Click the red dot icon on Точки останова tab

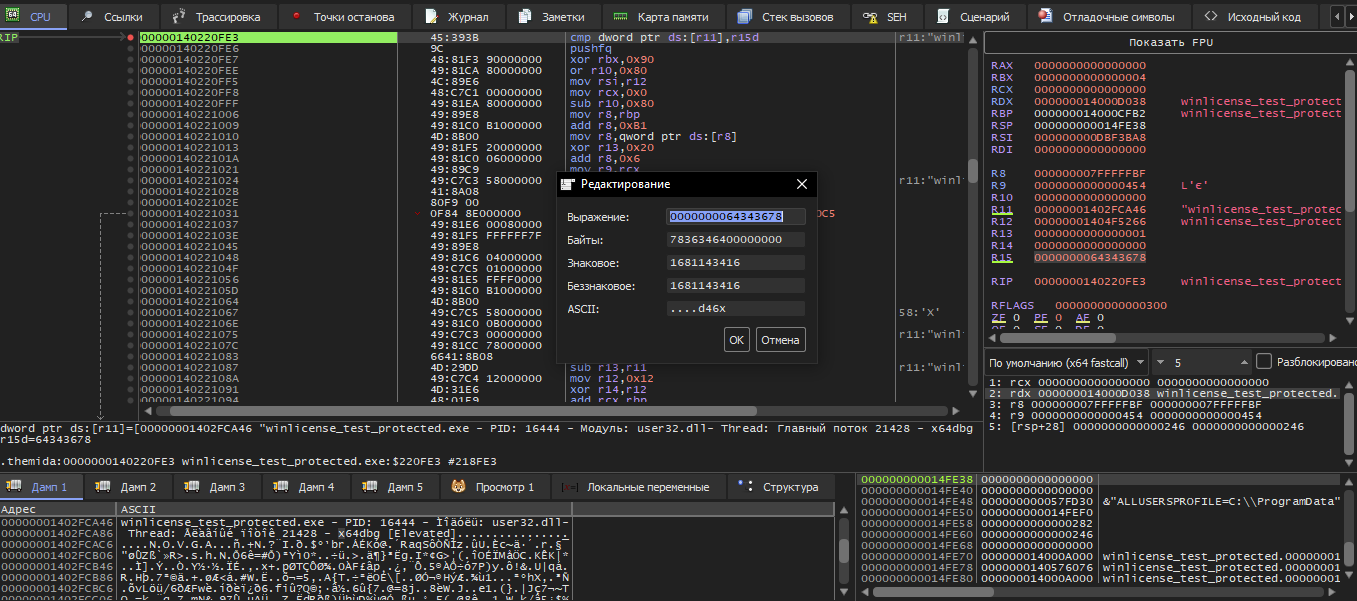[296, 17]
